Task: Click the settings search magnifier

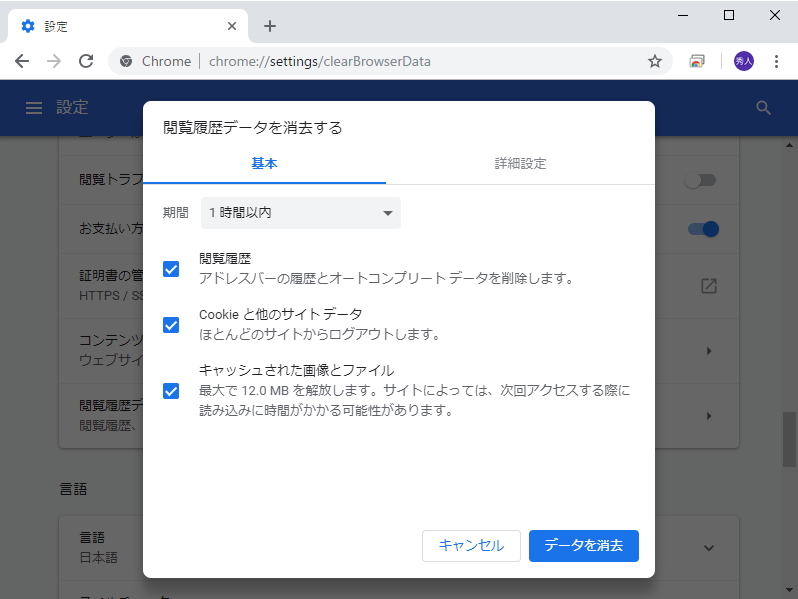Action: pyautogui.click(x=763, y=107)
